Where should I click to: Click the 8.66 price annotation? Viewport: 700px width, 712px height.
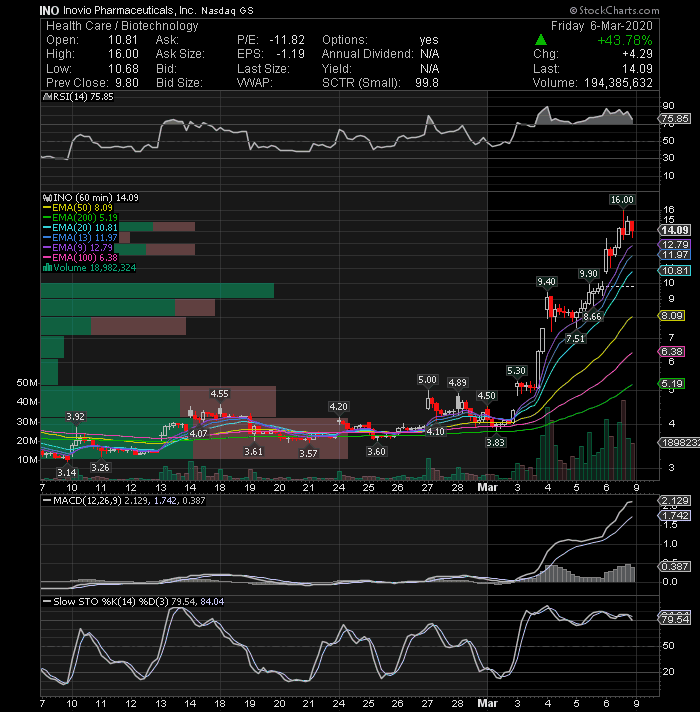tap(592, 316)
